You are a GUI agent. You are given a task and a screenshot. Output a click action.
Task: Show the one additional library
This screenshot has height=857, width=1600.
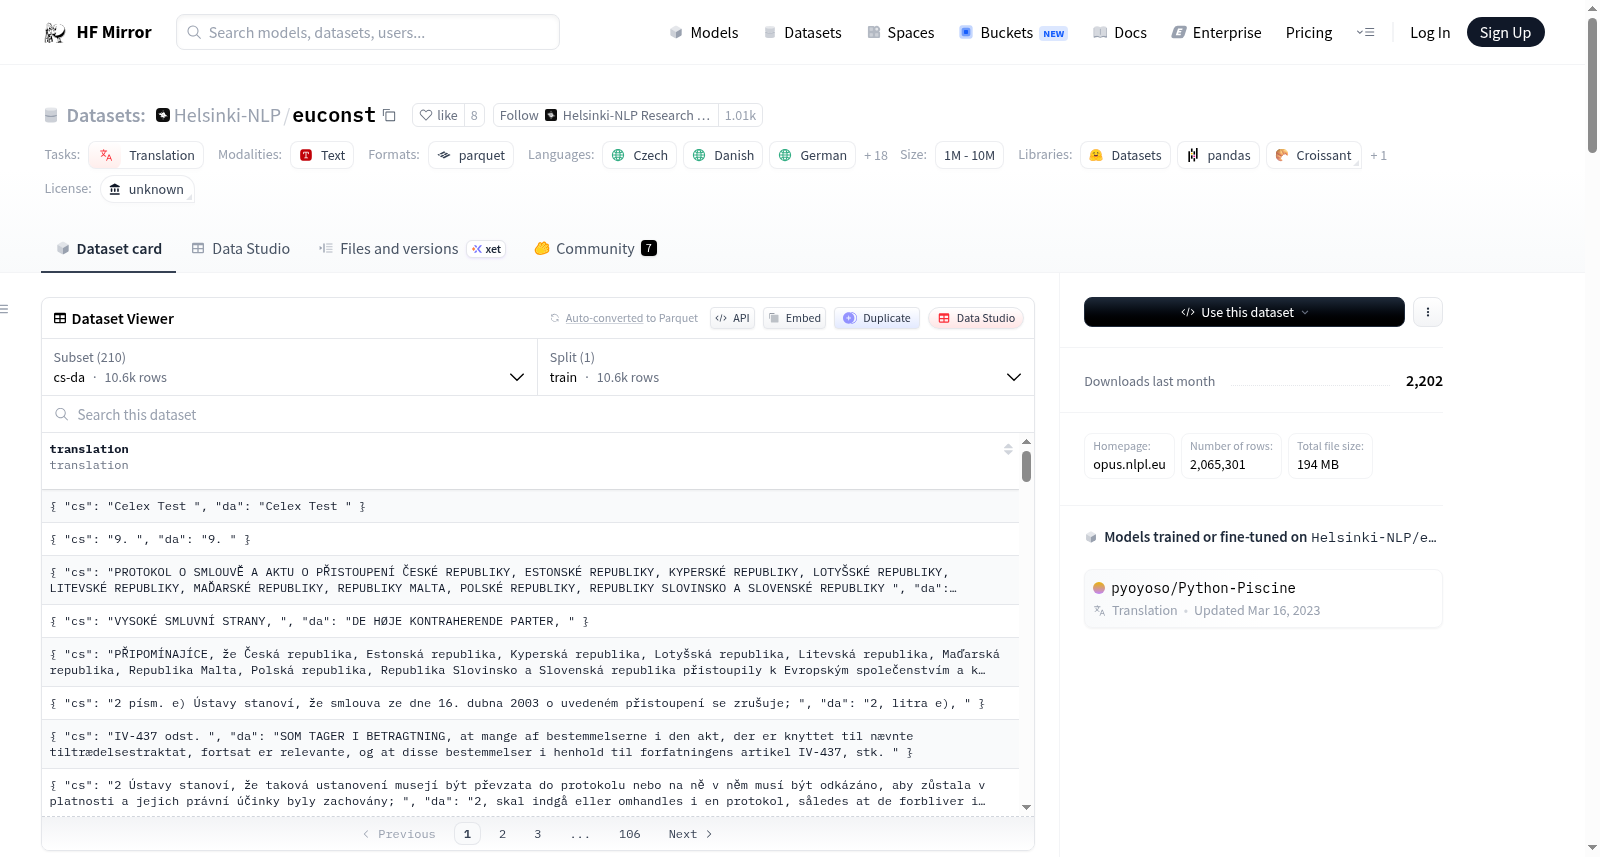[x=1378, y=155]
